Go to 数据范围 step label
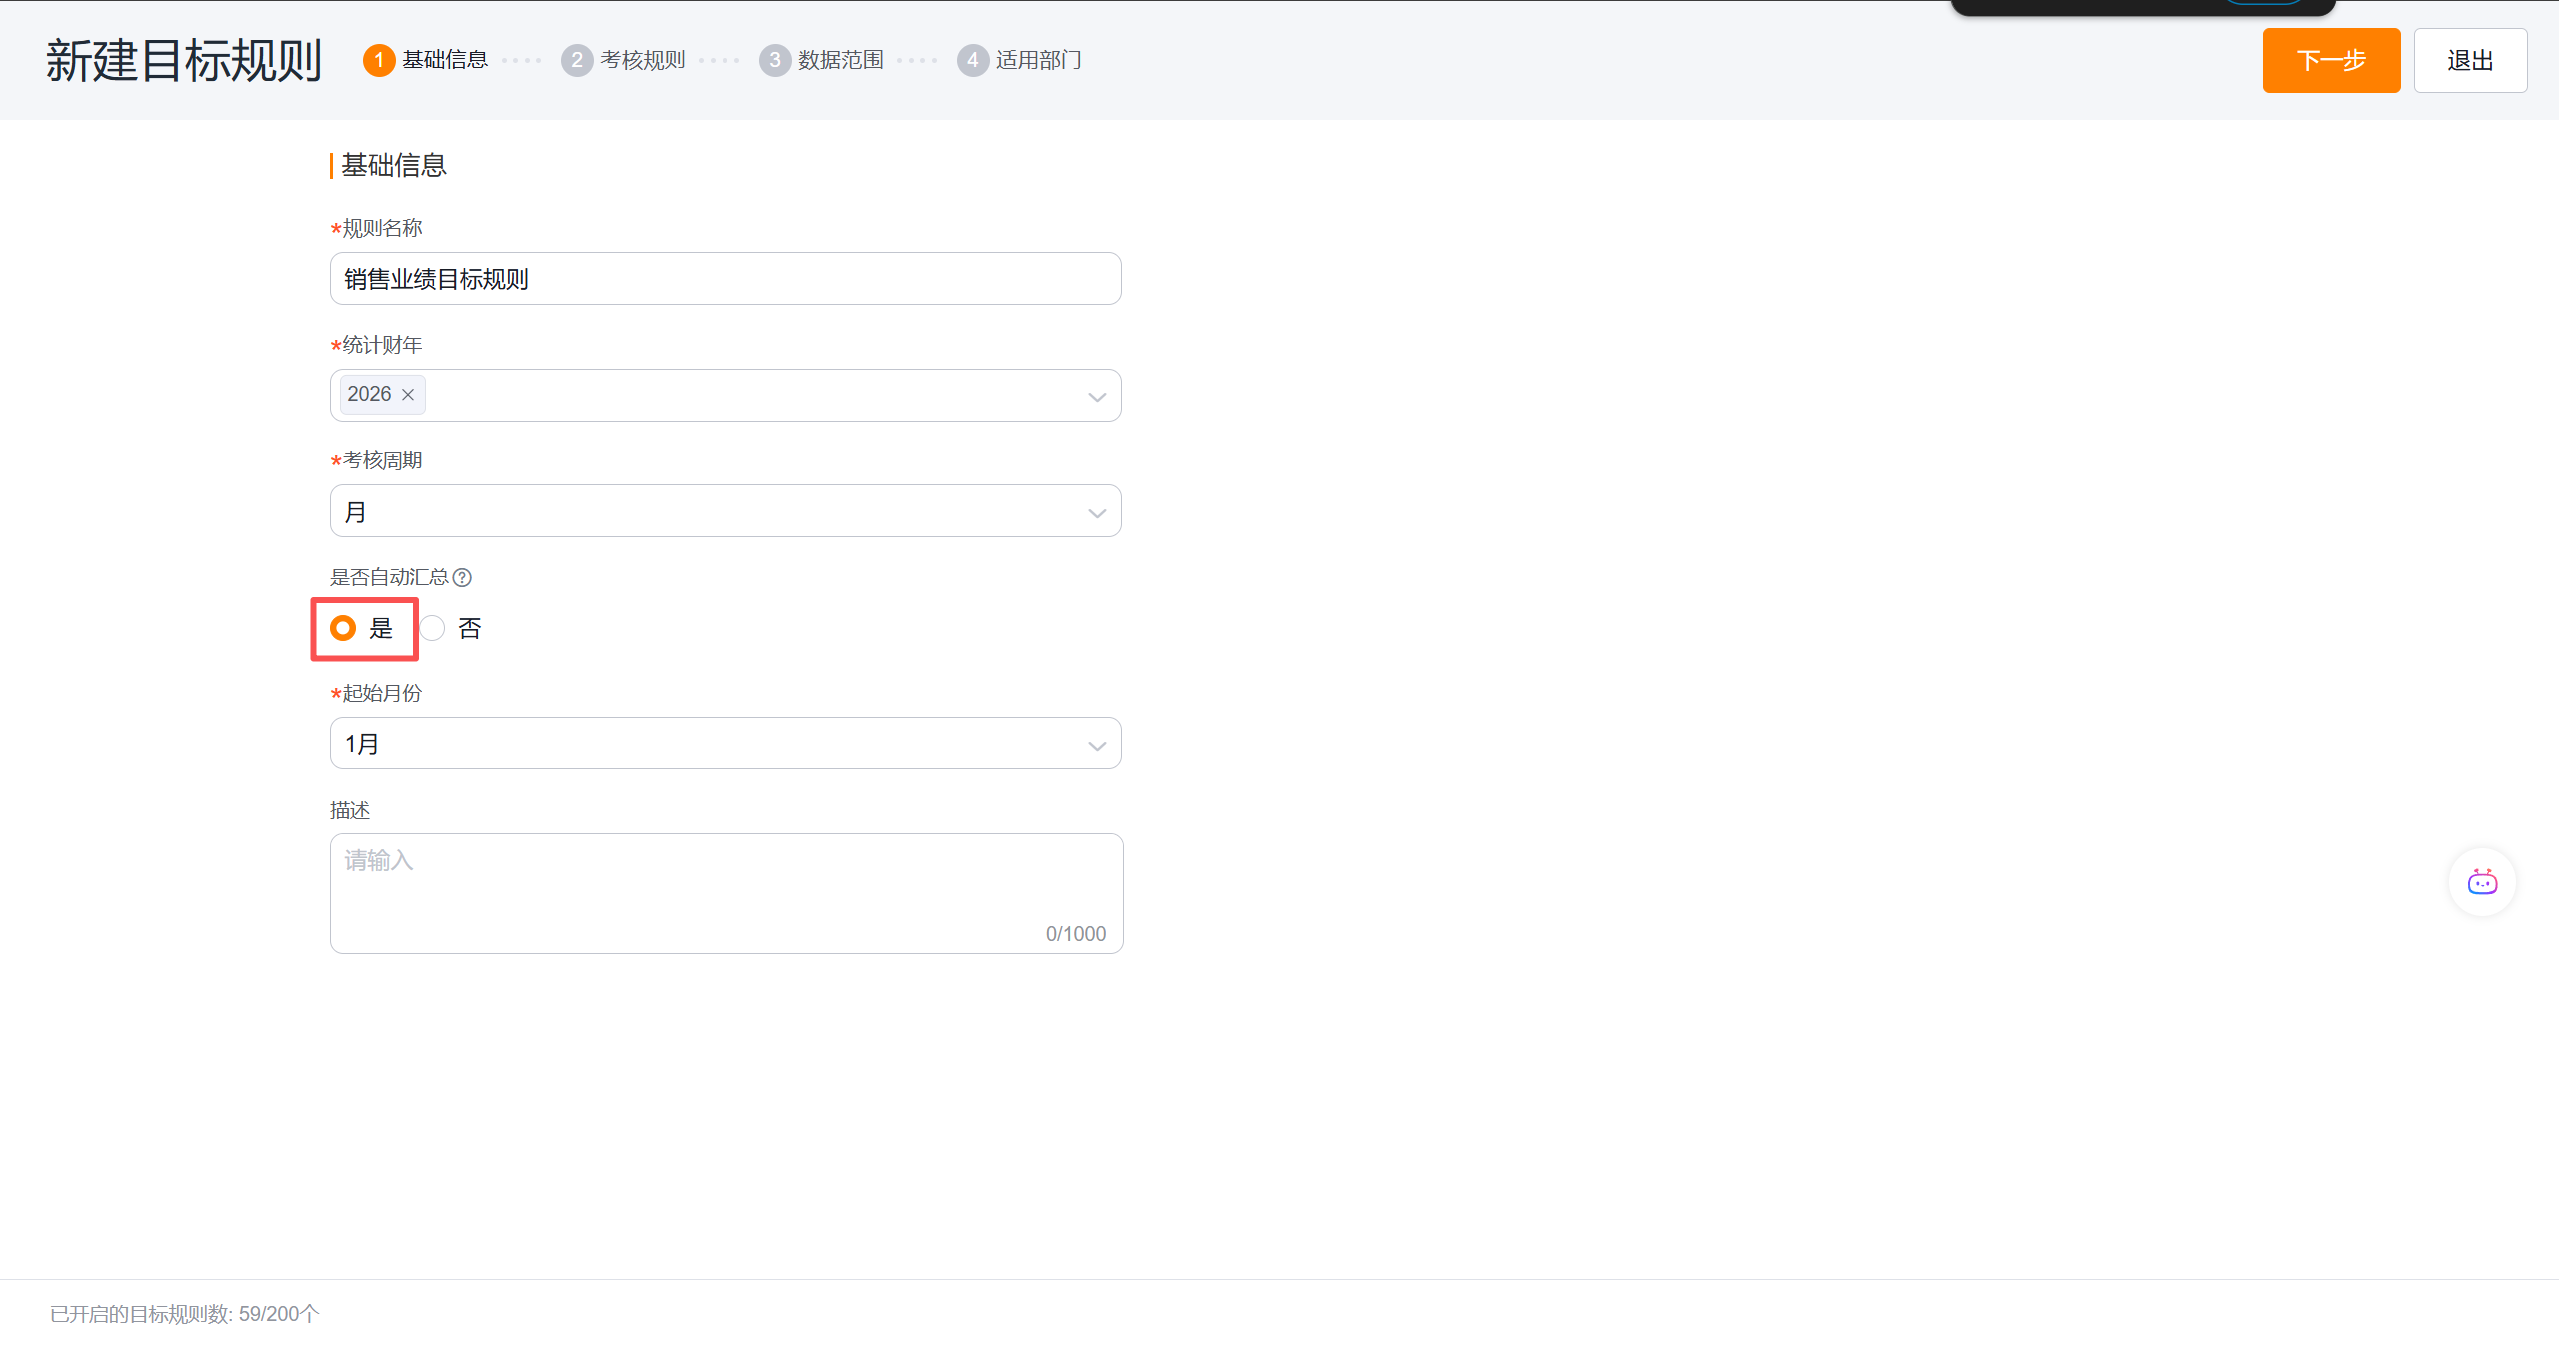Image resolution: width=2559 pixels, height=1347 pixels. pos(840,60)
